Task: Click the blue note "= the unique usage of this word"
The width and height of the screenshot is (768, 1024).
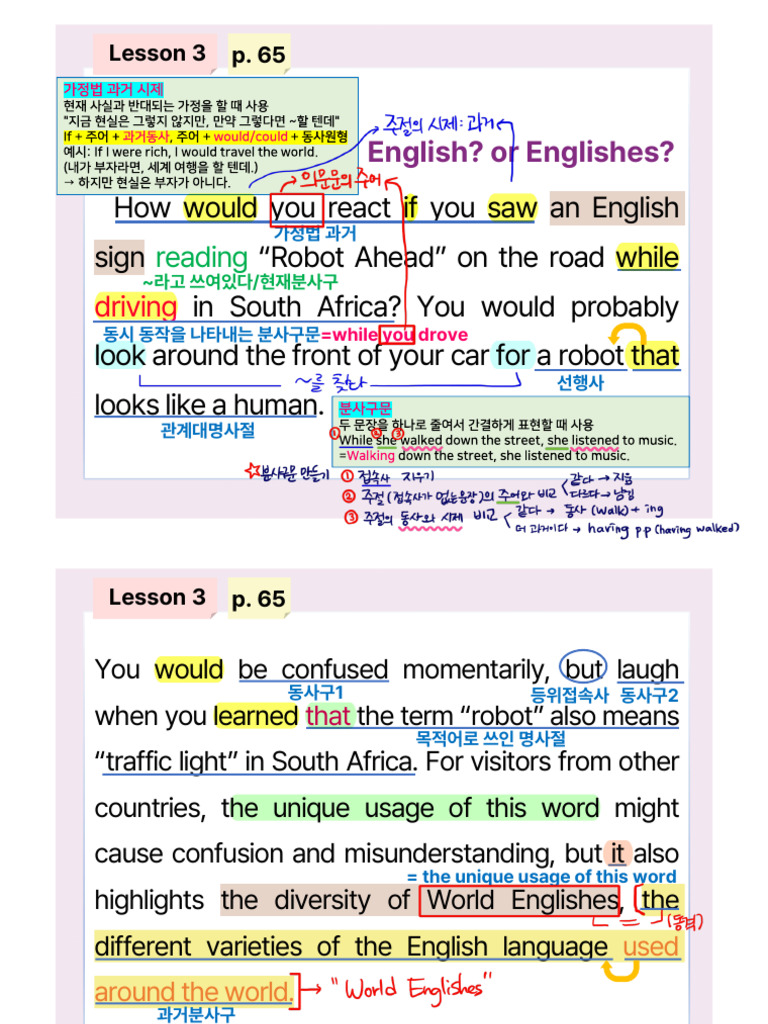Action: point(541,876)
